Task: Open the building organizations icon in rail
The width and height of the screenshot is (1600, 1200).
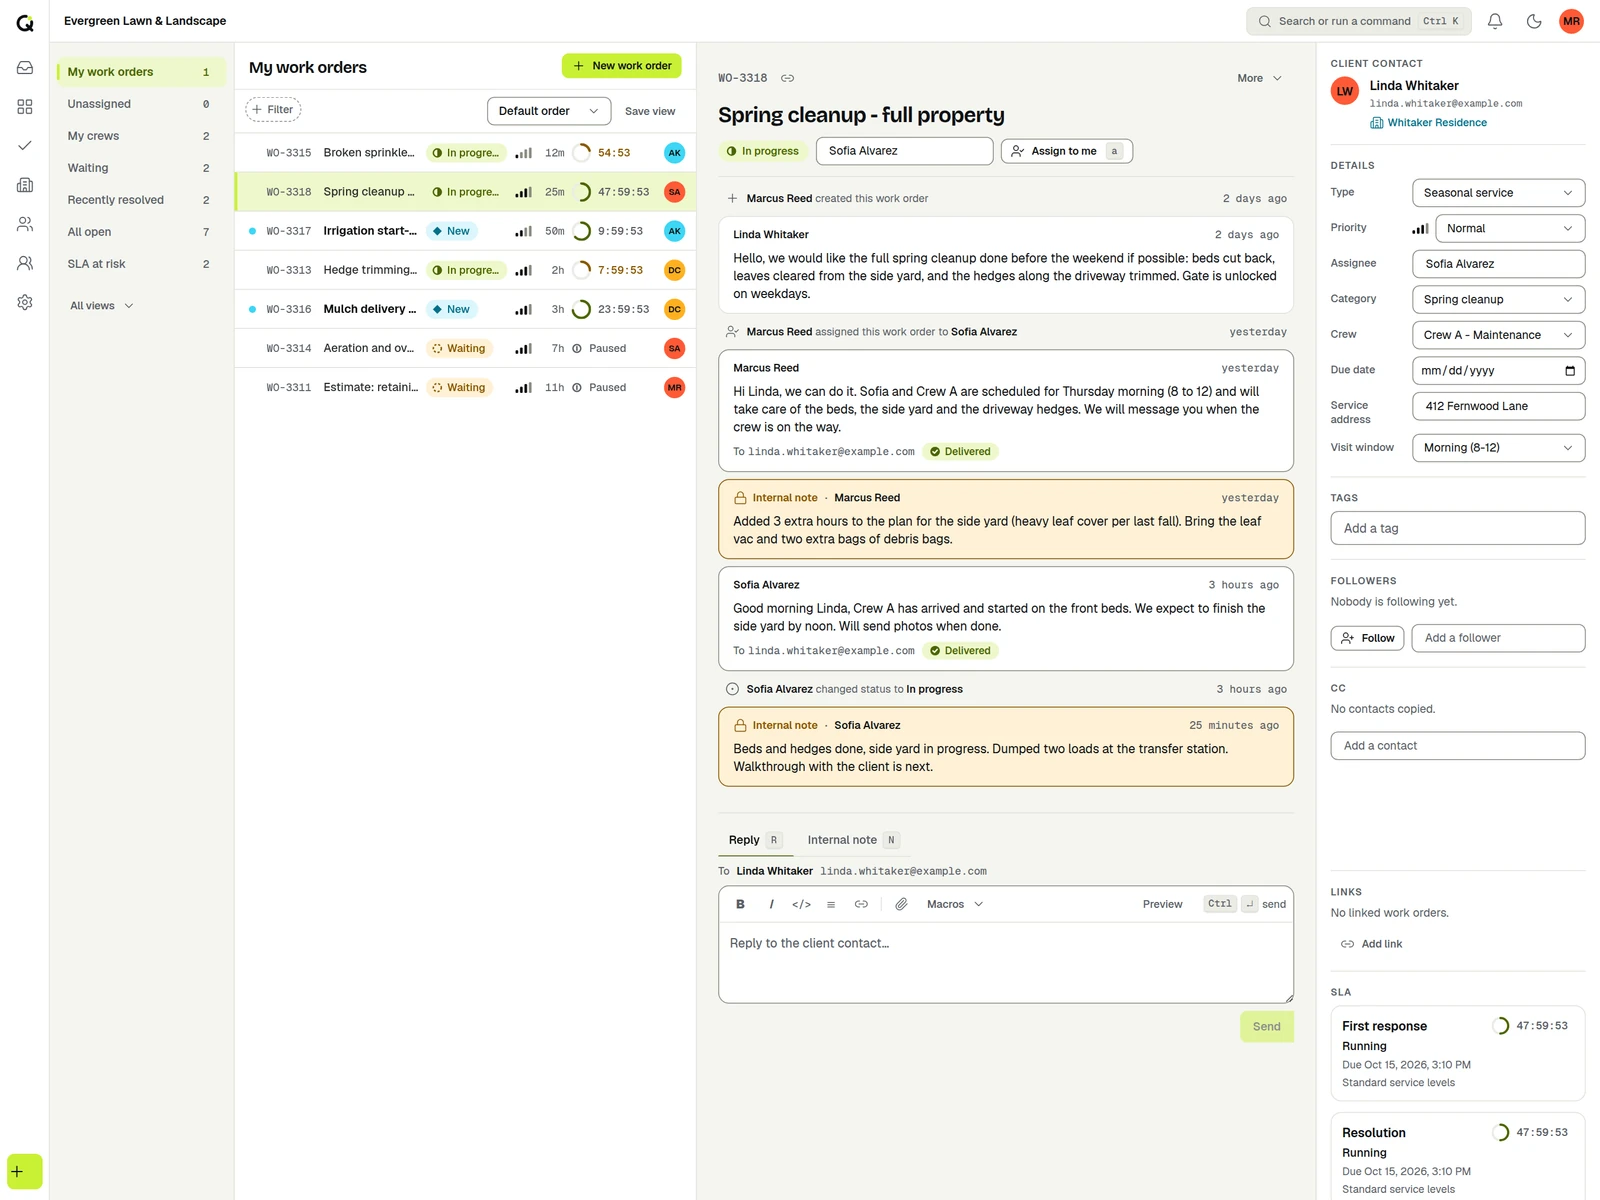Action: 25,185
